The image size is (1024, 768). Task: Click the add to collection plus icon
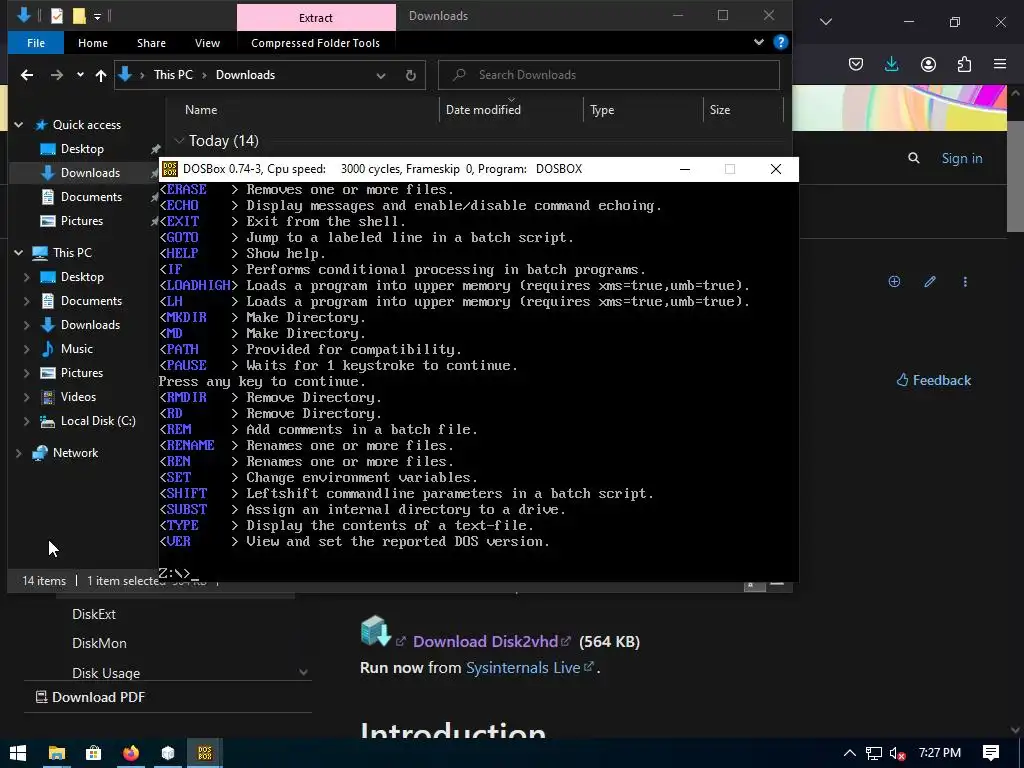895,281
